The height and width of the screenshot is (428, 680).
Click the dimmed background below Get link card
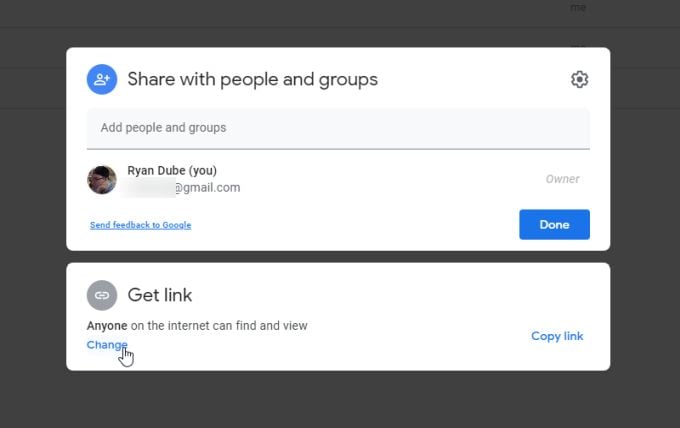pyautogui.click(x=338, y=400)
